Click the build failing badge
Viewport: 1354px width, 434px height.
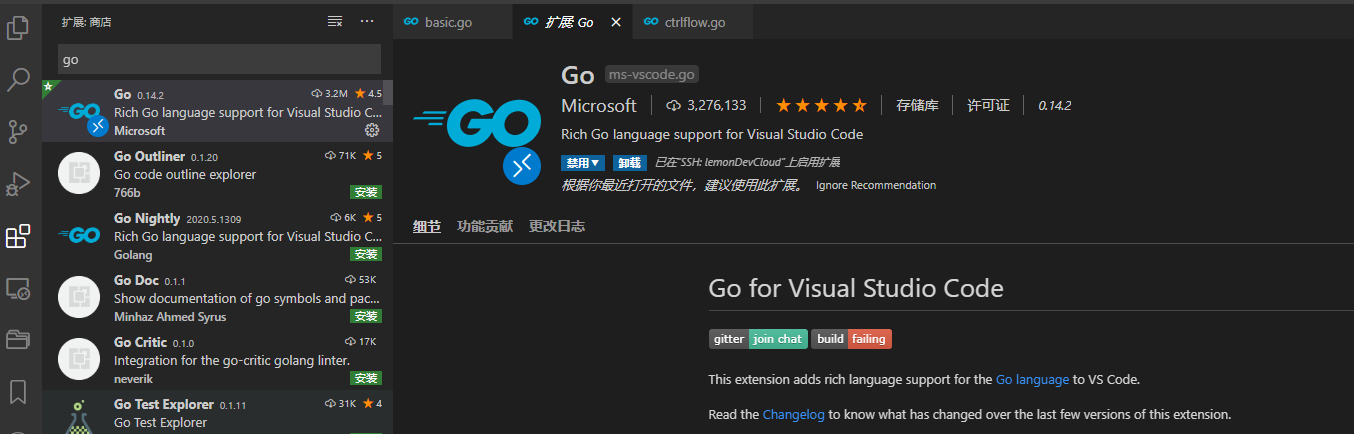coord(851,339)
